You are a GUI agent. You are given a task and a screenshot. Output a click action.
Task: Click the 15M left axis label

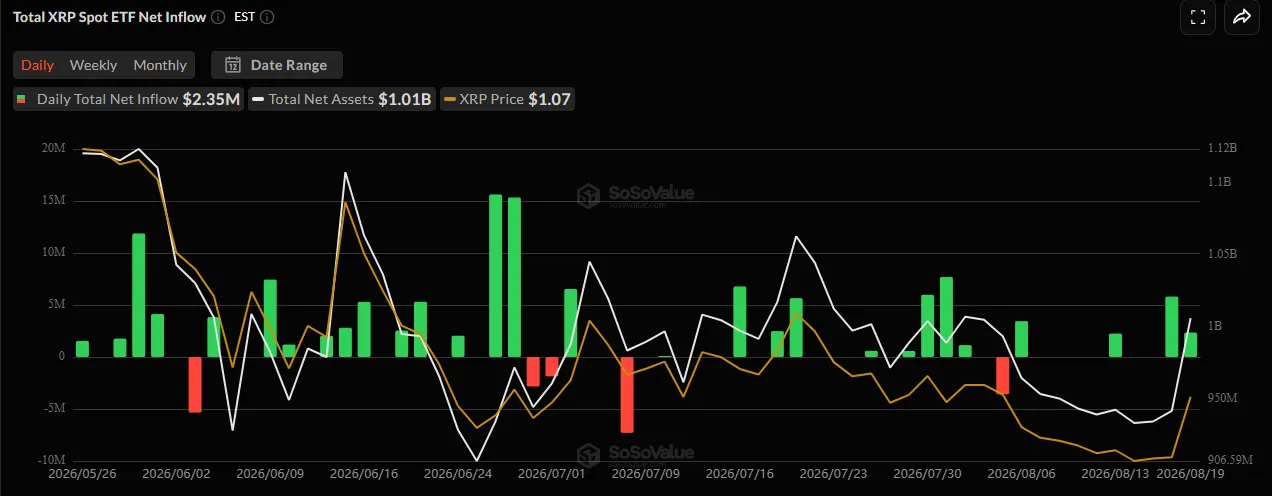point(53,200)
